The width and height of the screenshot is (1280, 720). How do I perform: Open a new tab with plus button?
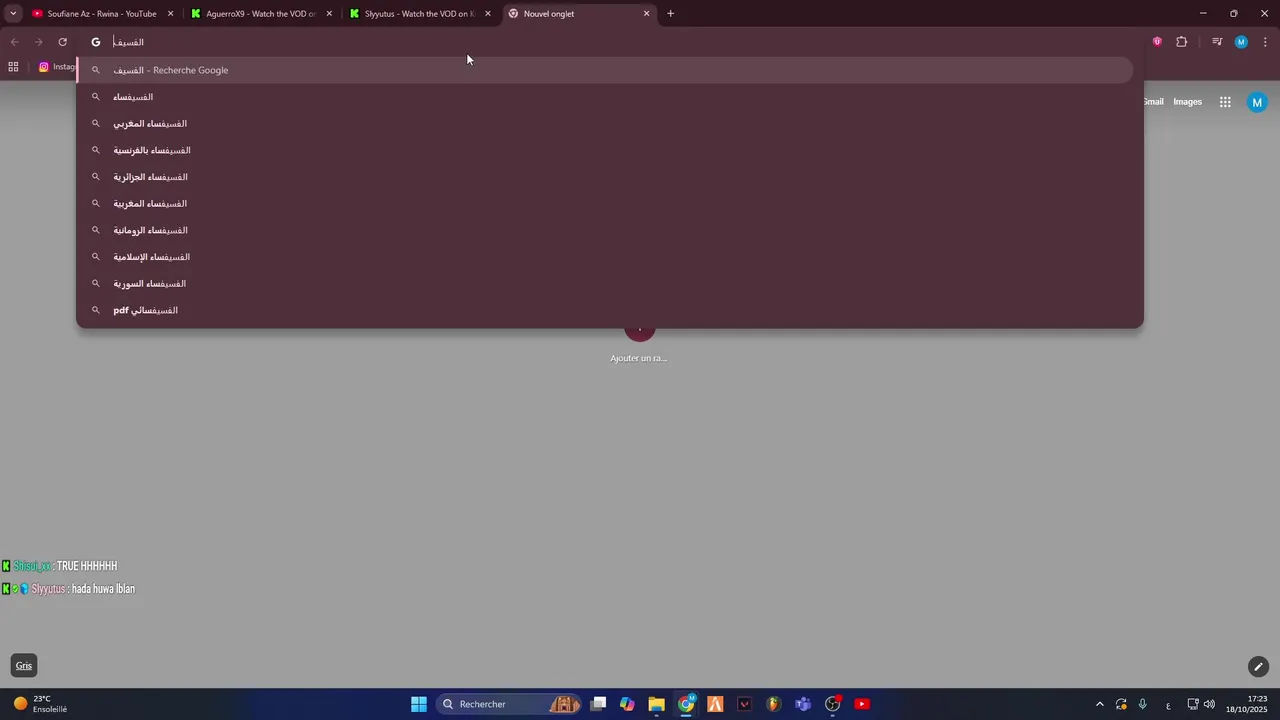click(x=670, y=14)
